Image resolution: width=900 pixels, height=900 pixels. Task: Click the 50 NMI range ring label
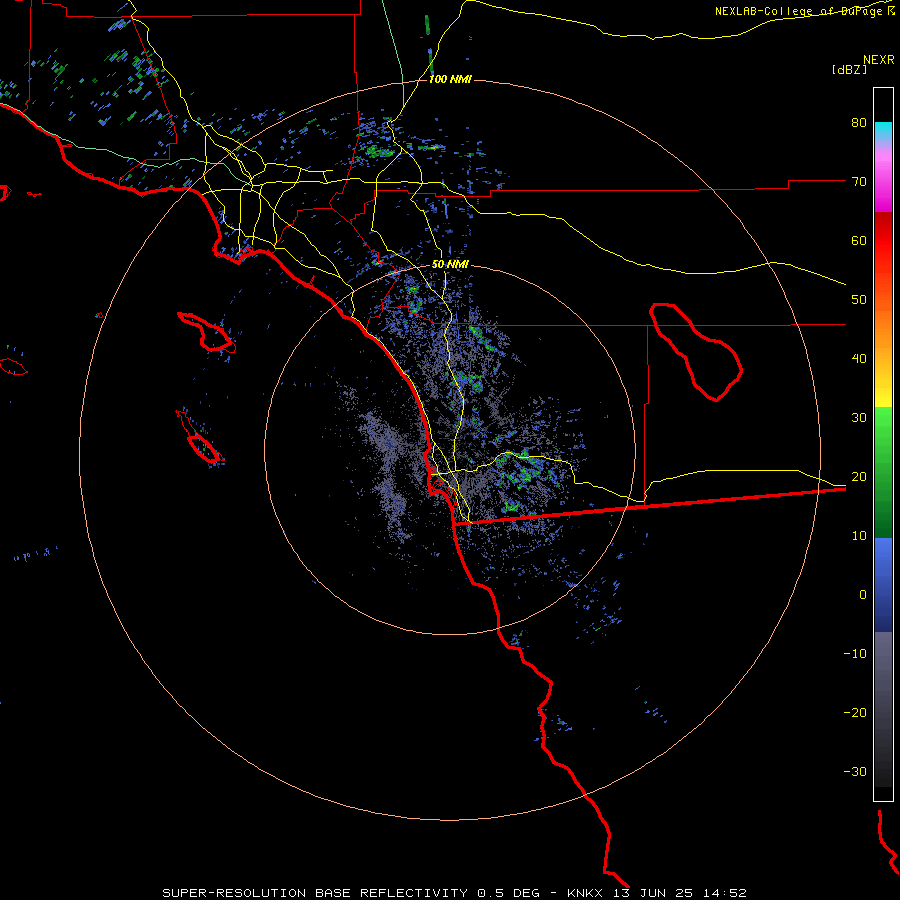click(450, 264)
